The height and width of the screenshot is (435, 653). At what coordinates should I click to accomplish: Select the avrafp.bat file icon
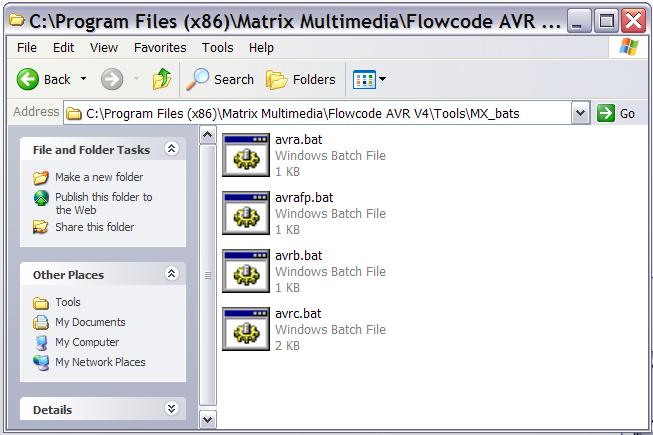point(246,213)
